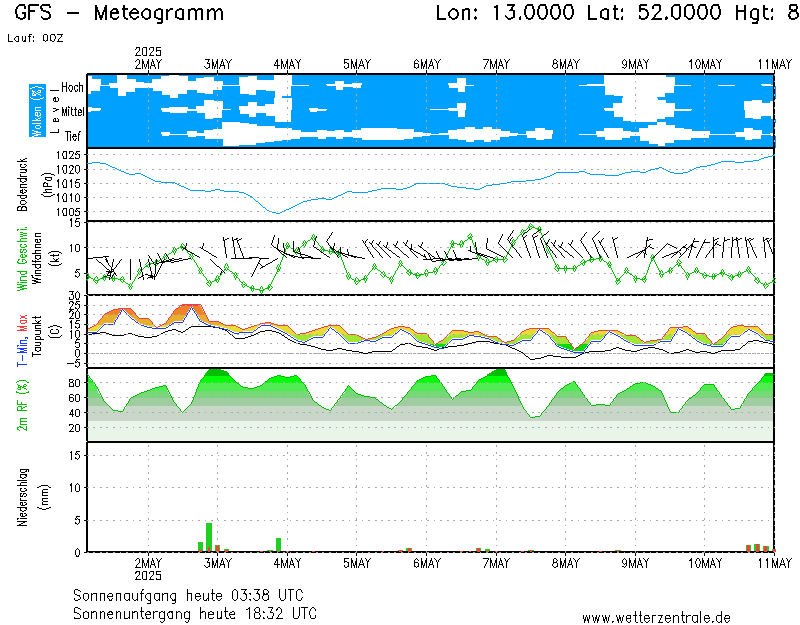Click the "9MAY" label on bottom axis
800x625 pixels.
(x=635, y=563)
